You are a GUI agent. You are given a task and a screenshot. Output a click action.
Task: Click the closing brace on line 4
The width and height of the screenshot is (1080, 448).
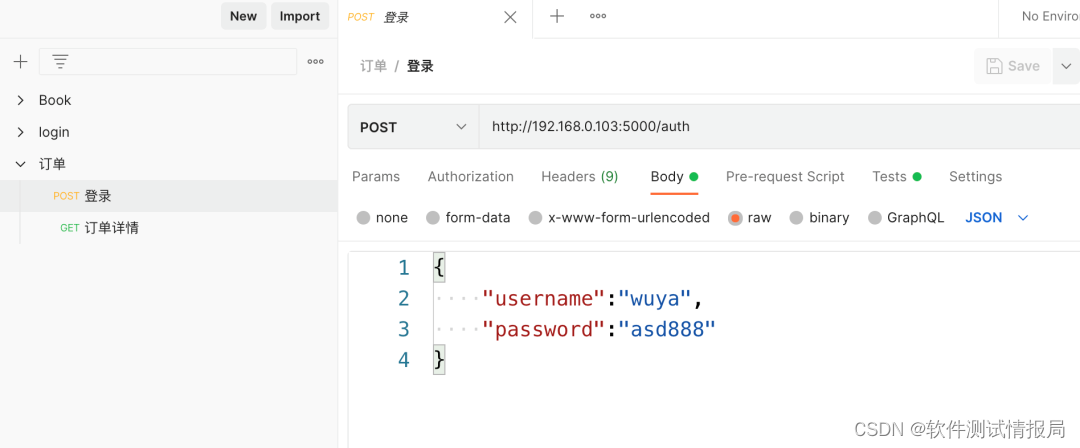click(x=439, y=360)
